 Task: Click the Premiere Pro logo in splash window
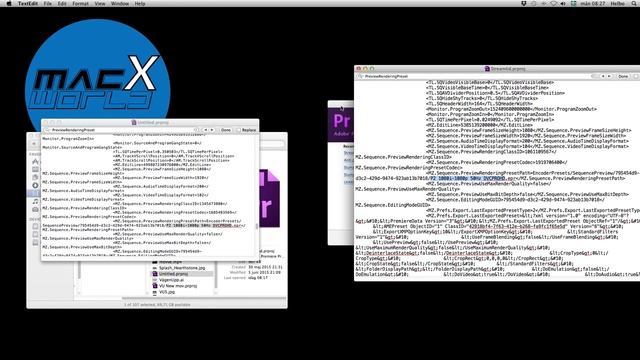pyautogui.click(x=341, y=121)
